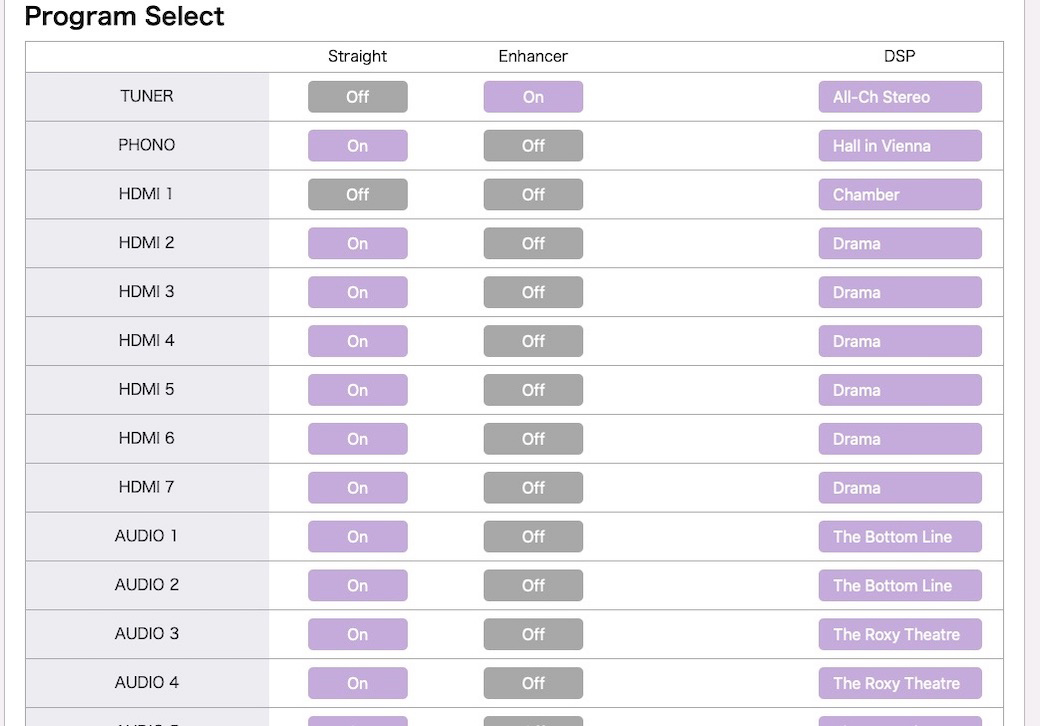Screen dimensions: 1040x726
Task: Toggle Straight setting for HDMI 4
Action: click(358, 341)
